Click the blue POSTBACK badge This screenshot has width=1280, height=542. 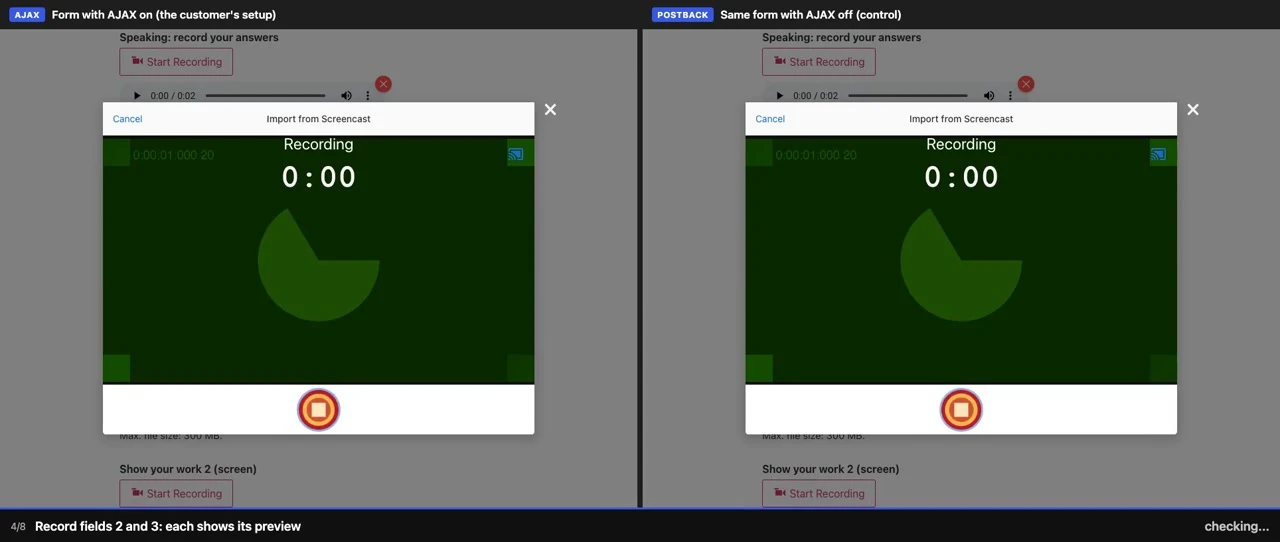(683, 15)
